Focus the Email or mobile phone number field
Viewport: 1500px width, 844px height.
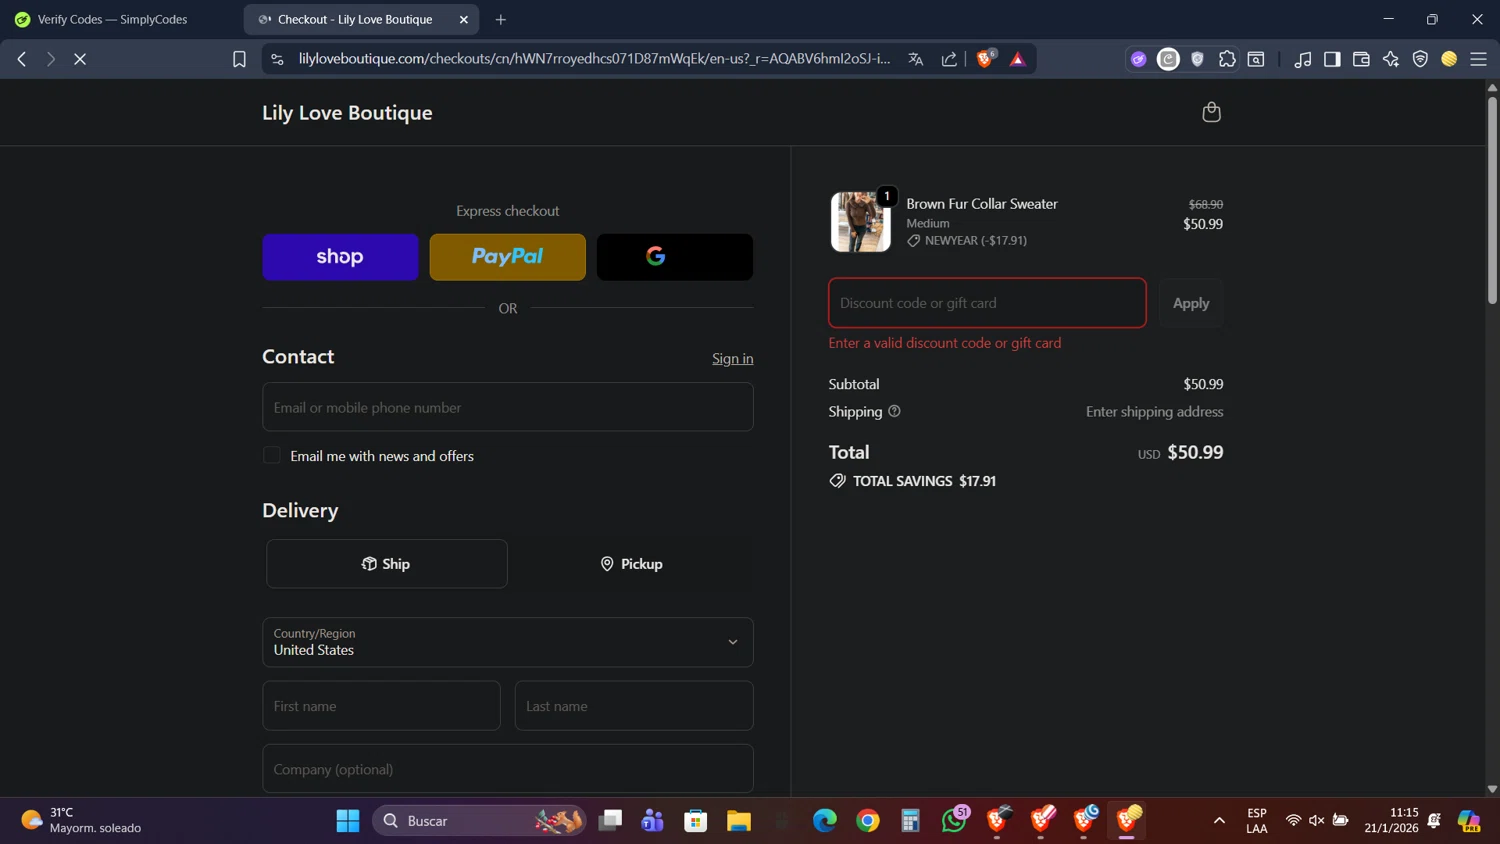pyautogui.click(x=508, y=407)
